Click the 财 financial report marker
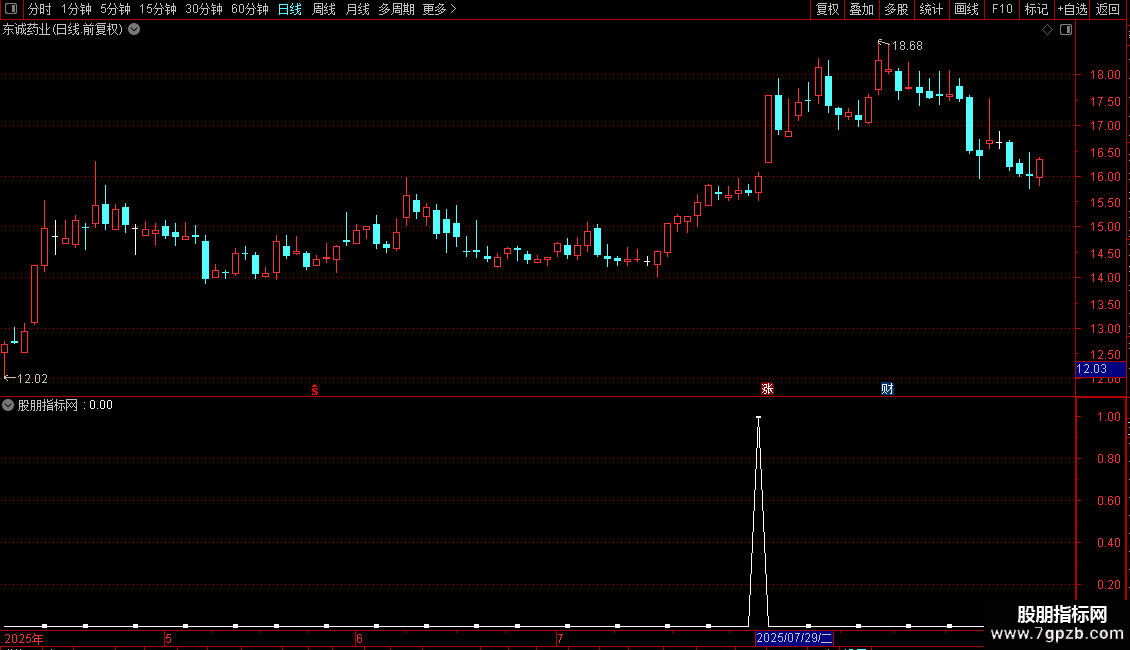 pos(887,389)
